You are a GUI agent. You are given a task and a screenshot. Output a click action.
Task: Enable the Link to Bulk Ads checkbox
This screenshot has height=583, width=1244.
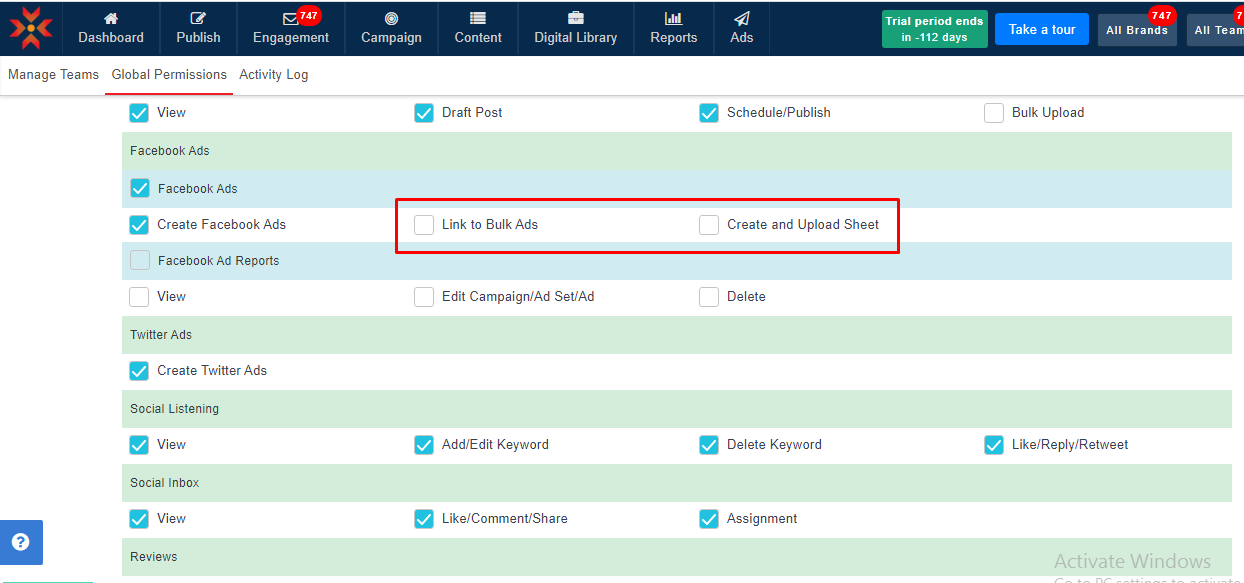[x=424, y=225]
